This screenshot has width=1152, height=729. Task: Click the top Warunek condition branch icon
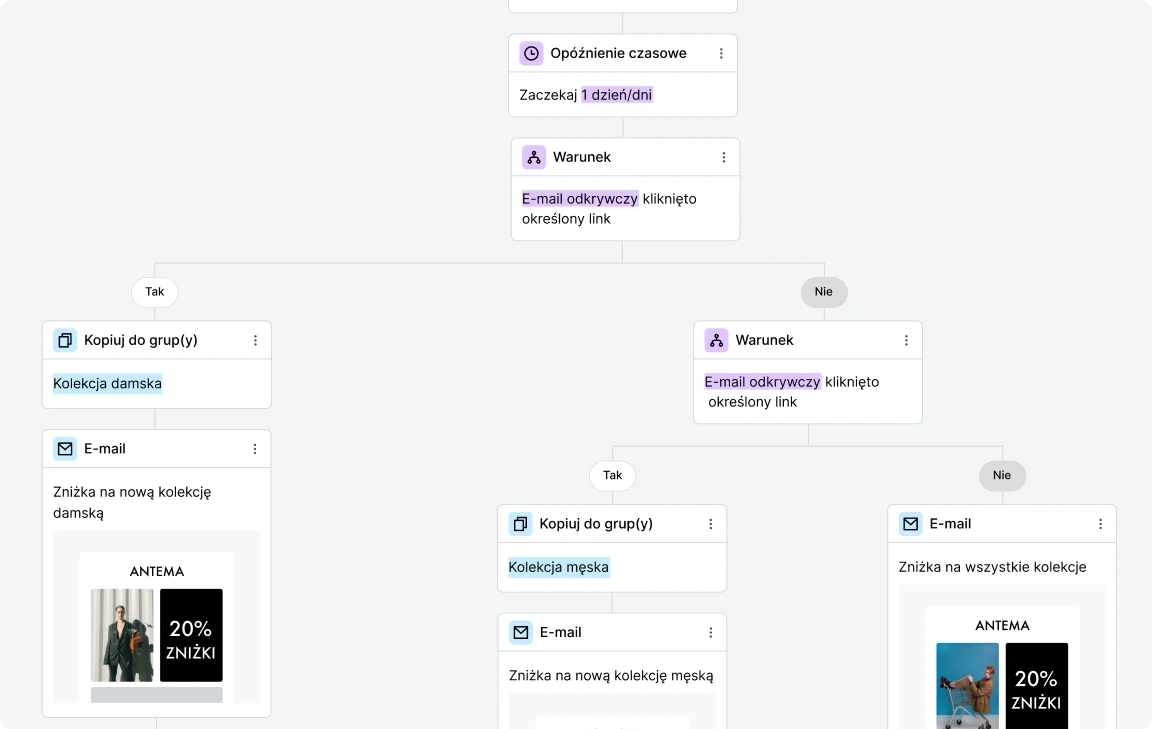pyautogui.click(x=534, y=157)
